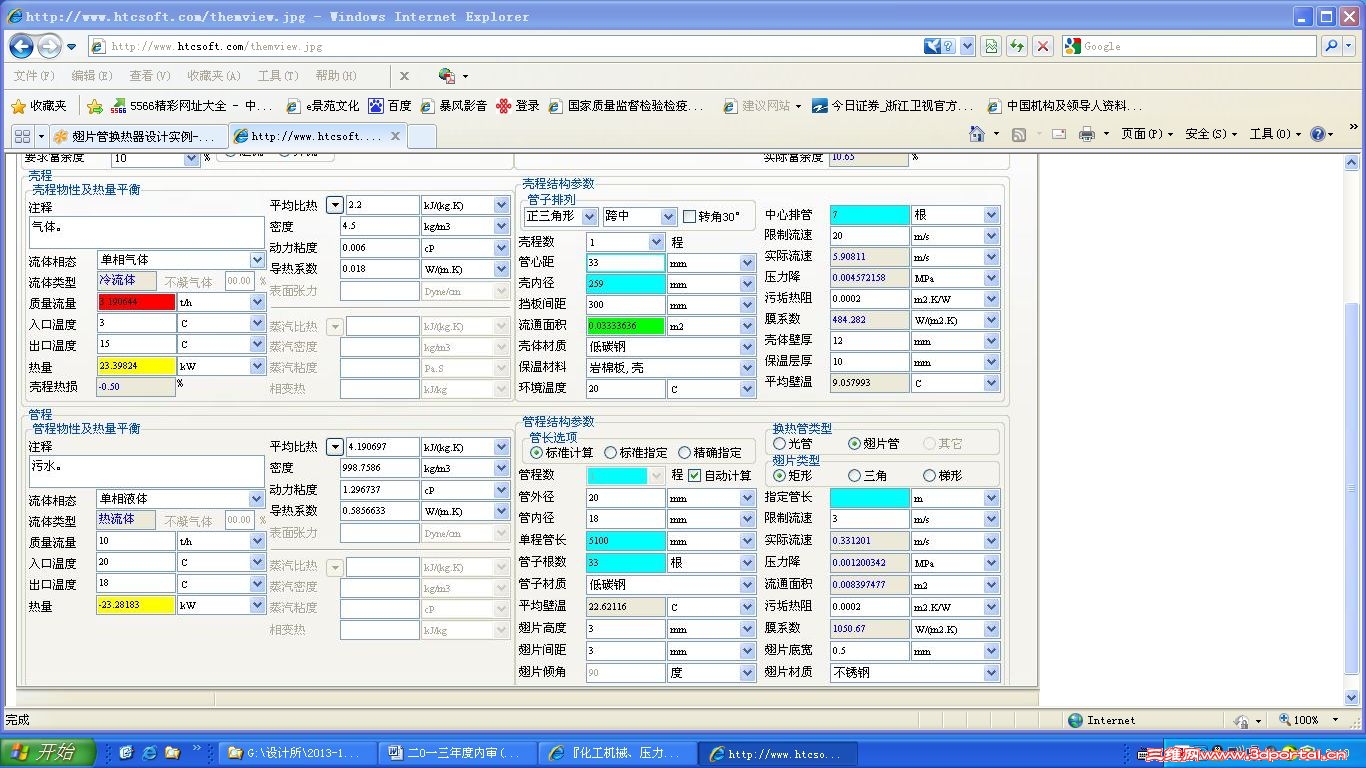Select the 光管 tube type radio
The width and height of the screenshot is (1366, 768).
pyautogui.click(x=780, y=443)
